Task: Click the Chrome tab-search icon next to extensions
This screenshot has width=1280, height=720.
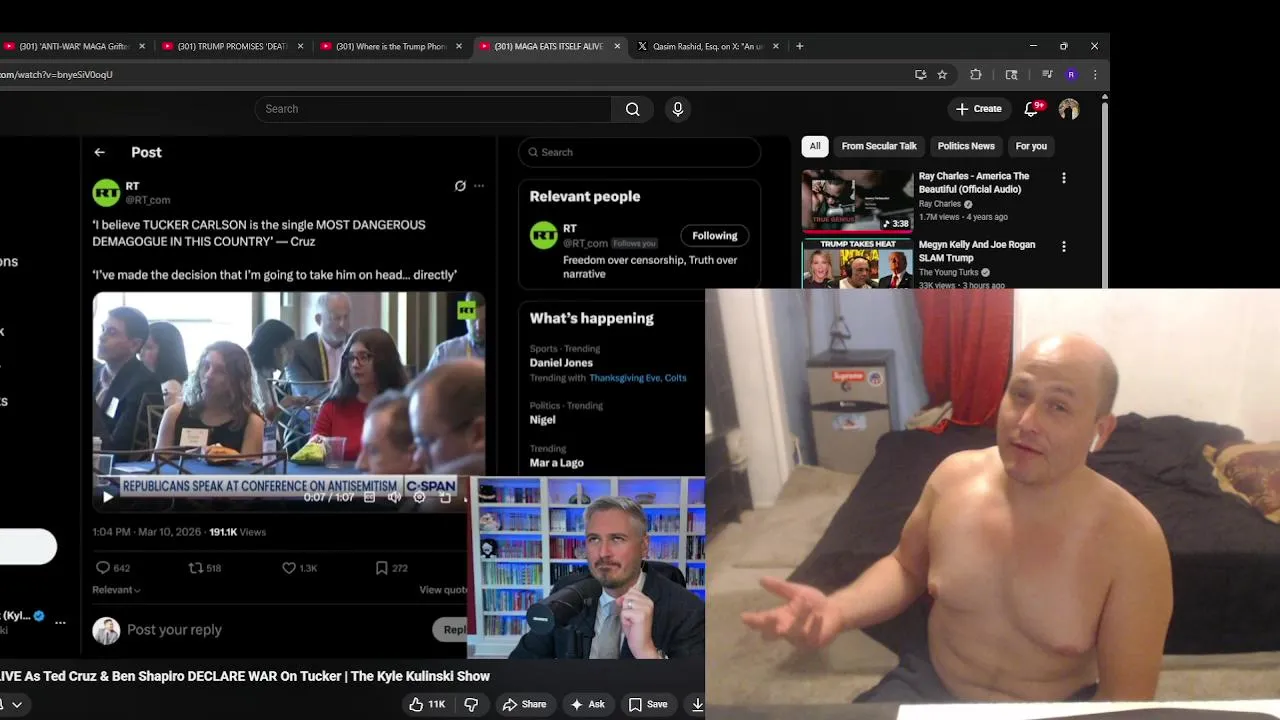Action: pyautogui.click(x=1011, y=74)
